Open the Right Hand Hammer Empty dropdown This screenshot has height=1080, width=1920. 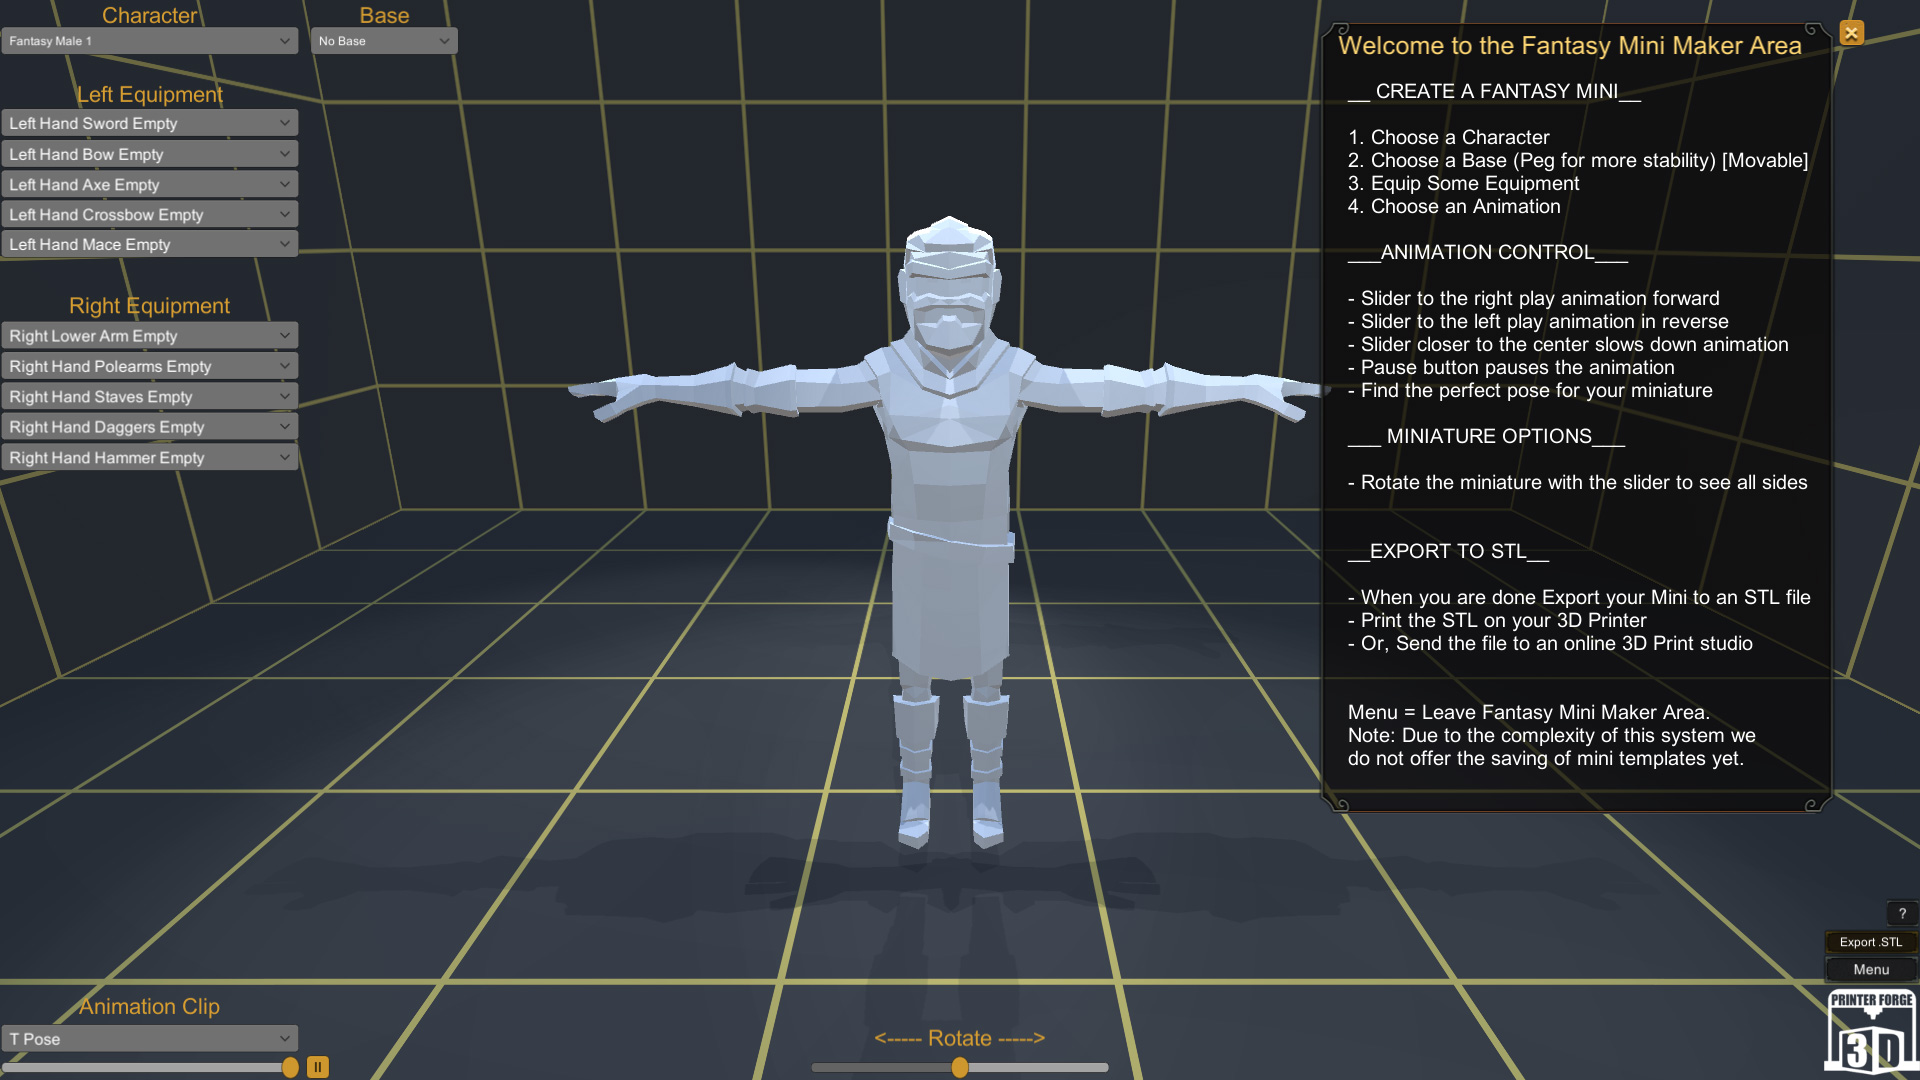pyautogui.click(x=150, y=456)
